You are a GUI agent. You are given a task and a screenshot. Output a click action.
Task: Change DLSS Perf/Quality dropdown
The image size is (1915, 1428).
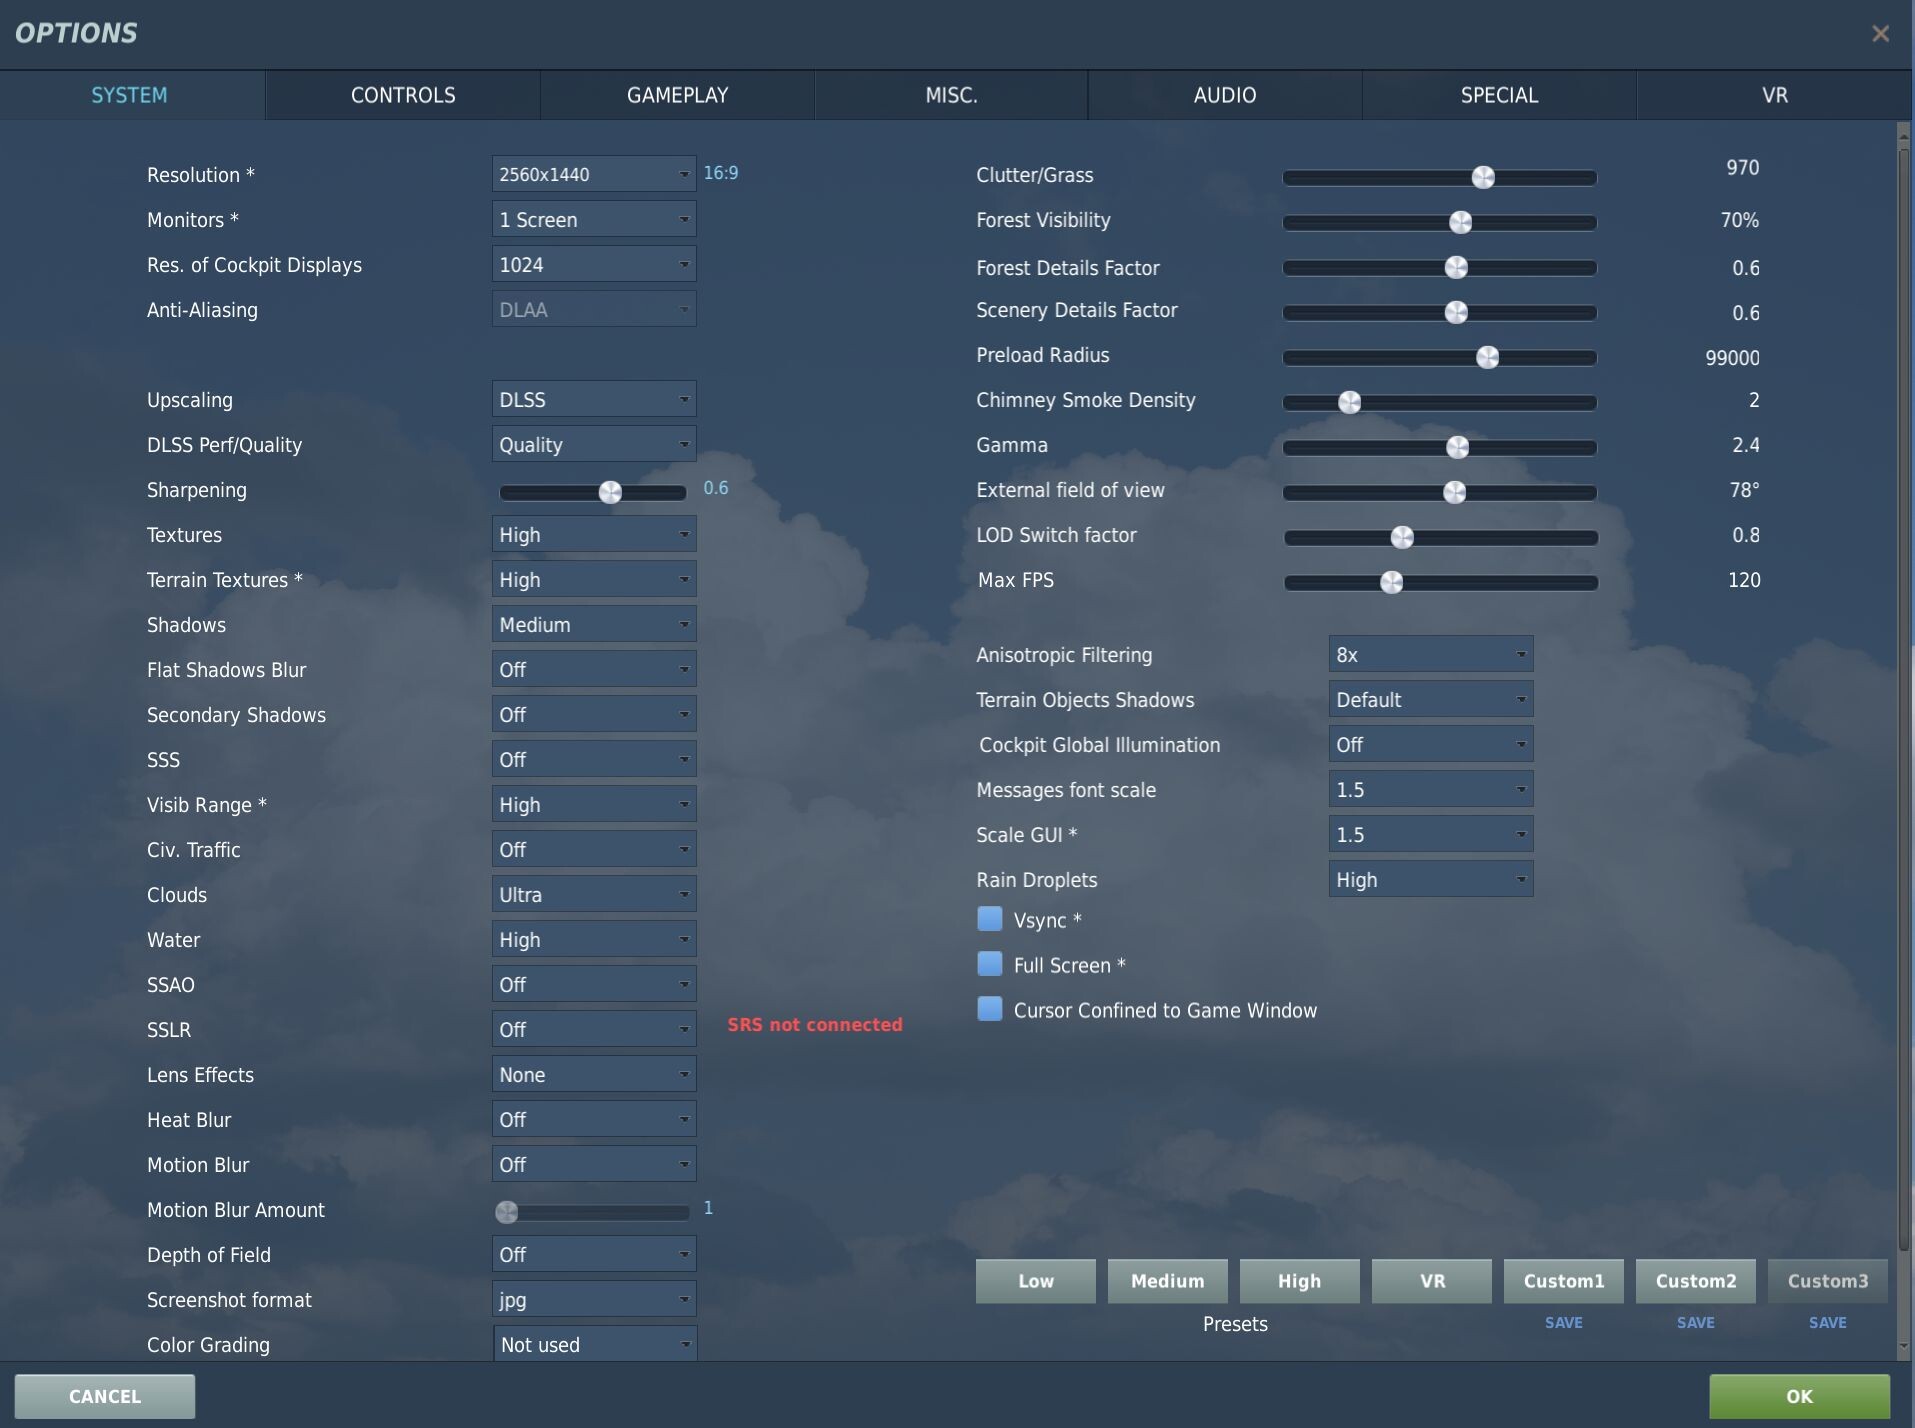coord(594,444)
